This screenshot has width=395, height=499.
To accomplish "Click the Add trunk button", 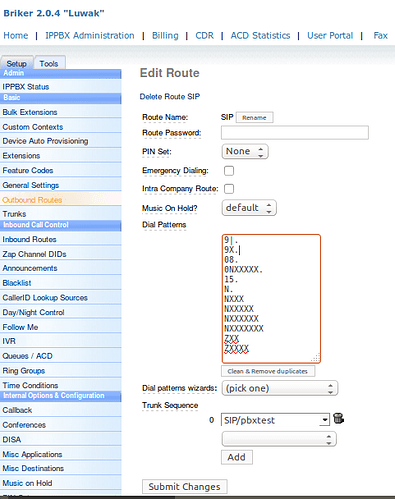I will [x=237, y=457].
